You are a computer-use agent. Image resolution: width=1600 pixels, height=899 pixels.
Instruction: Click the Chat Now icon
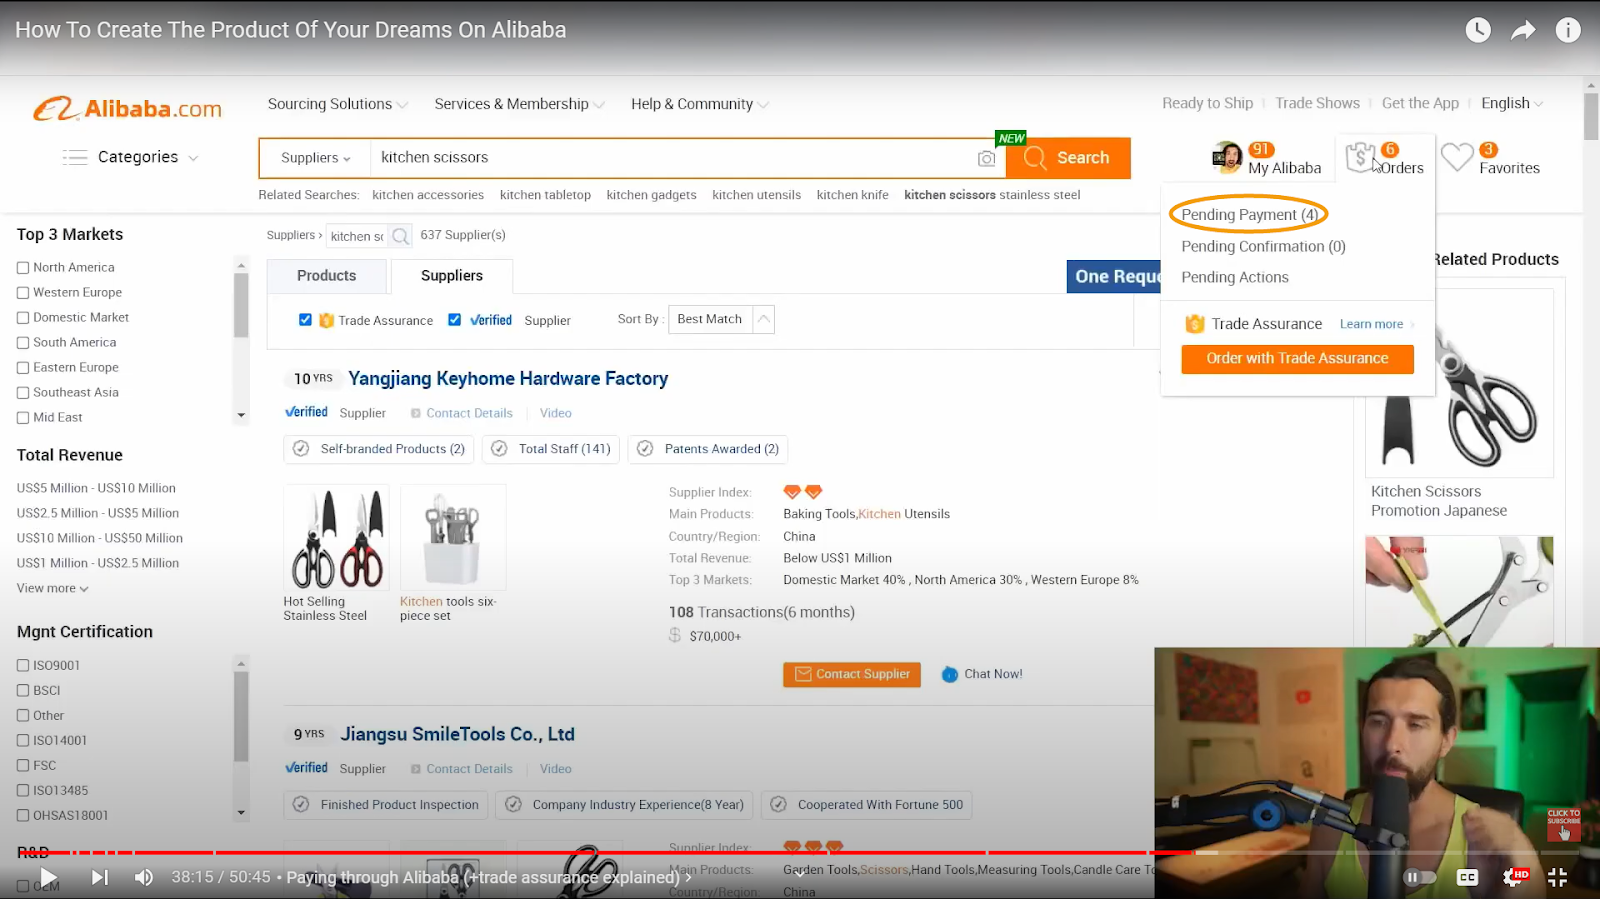click(950, 675)
